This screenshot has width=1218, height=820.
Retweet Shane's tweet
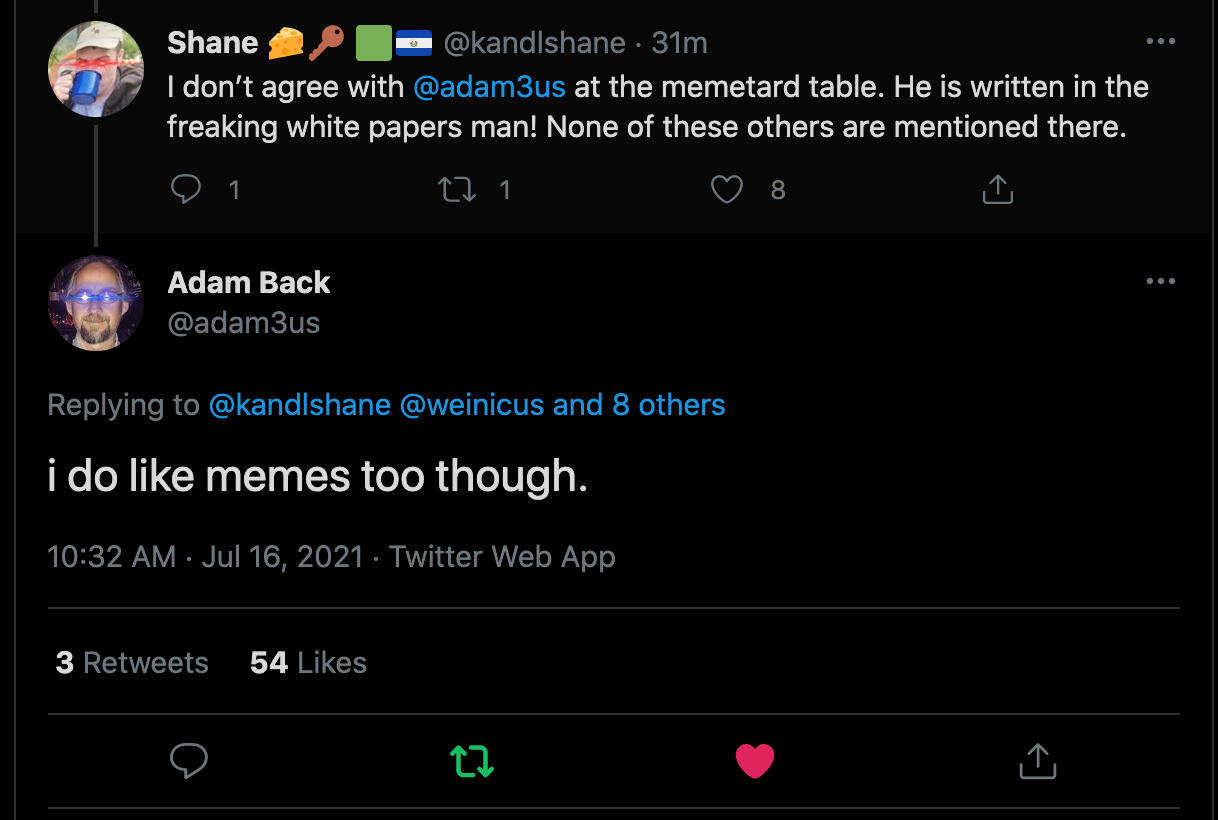[x=458, y=189]
